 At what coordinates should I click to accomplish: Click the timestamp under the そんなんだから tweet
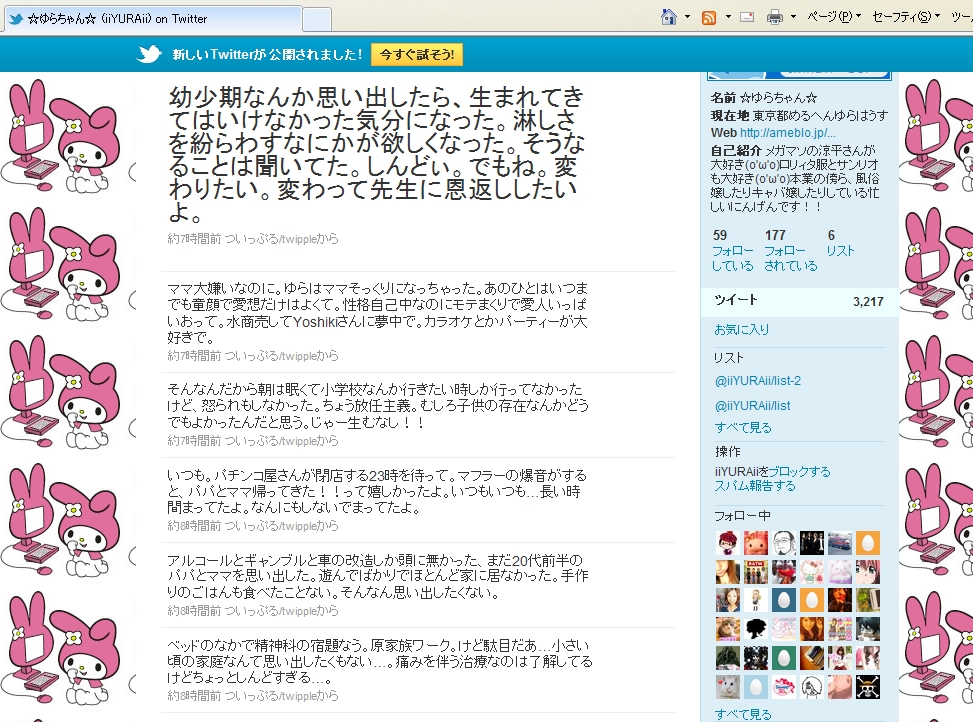pyautogui.click(x=194, y=440)
